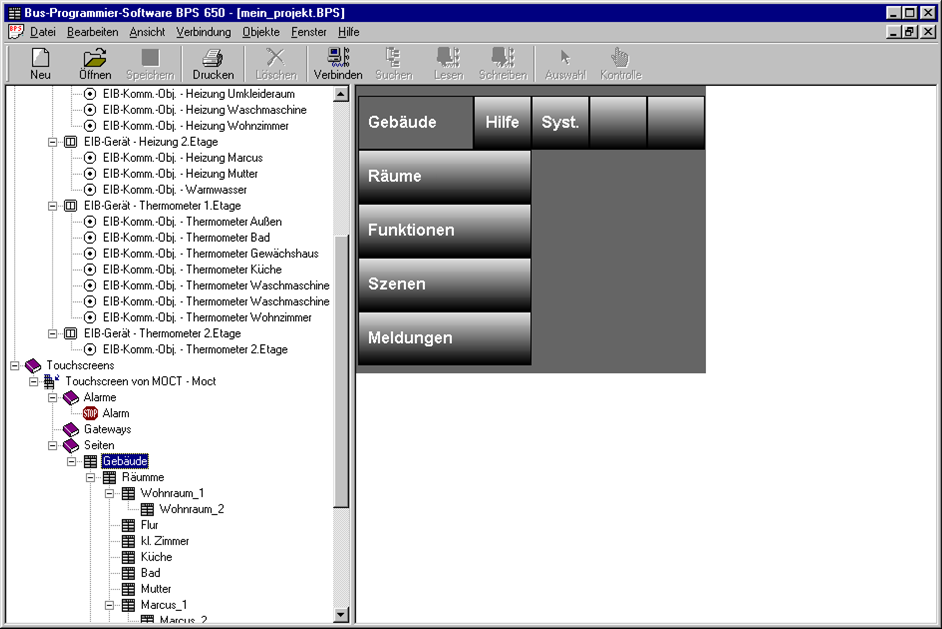Screen dimensions: 942x629
Task: Click the Küche page grid icon
Action: [128, 557]
